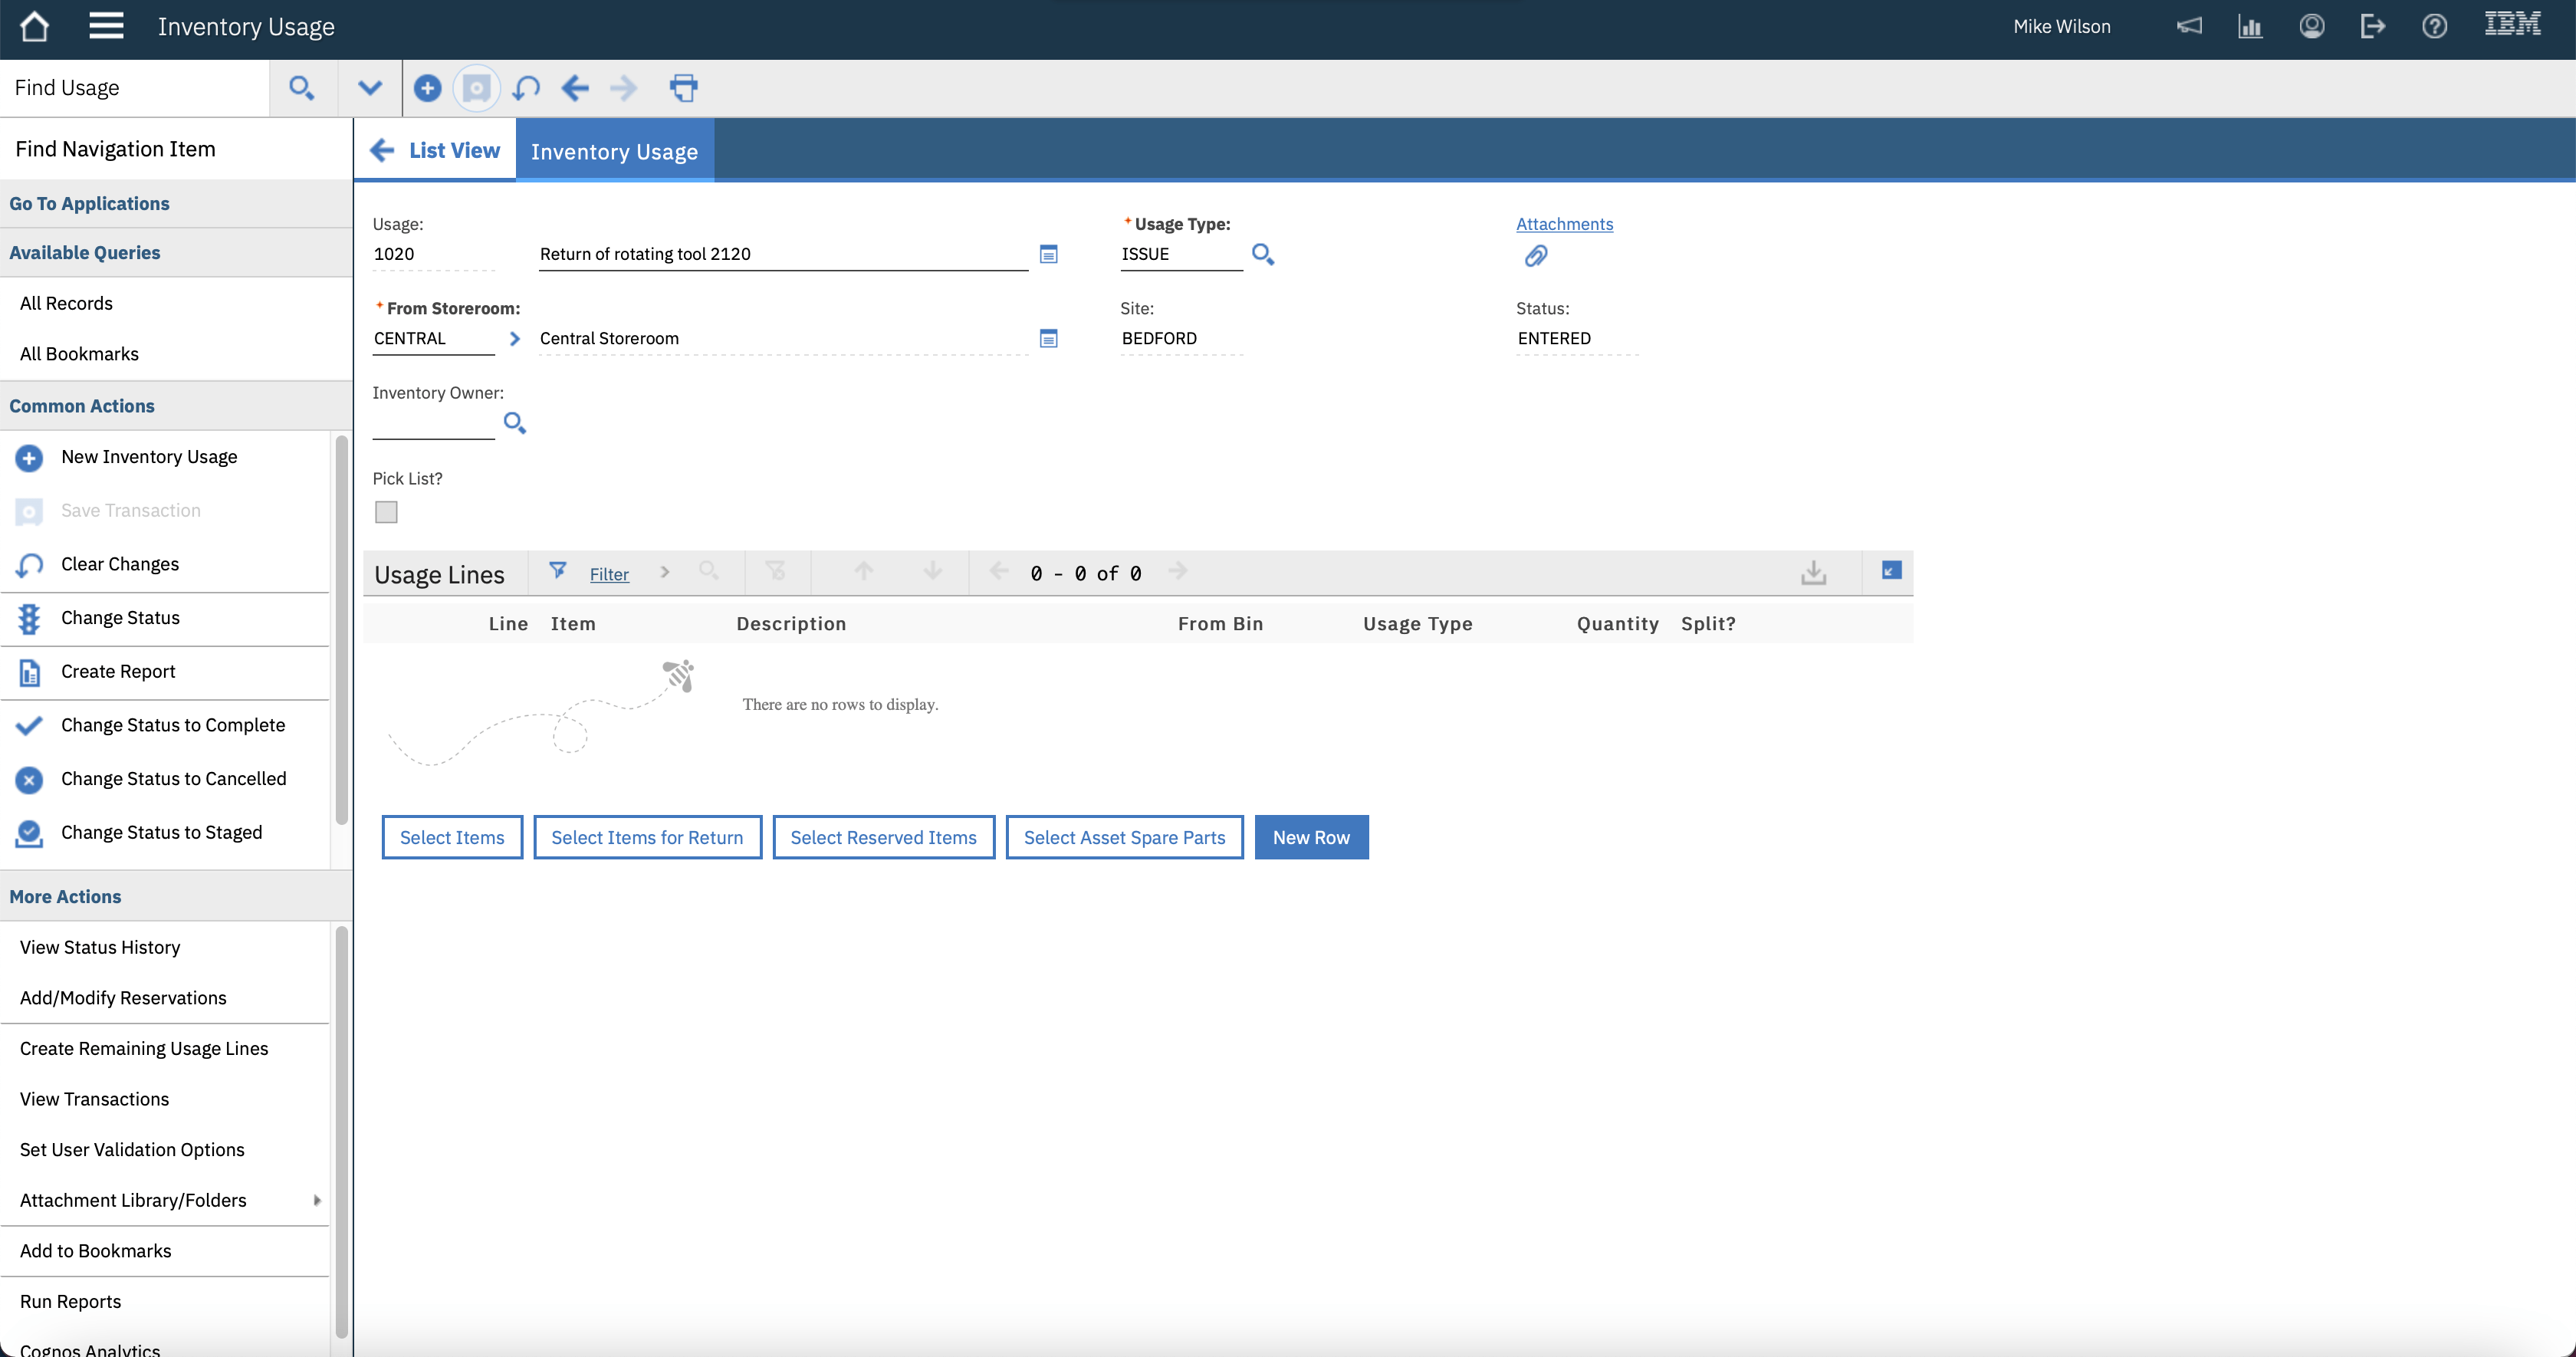Click the magnifying glass to search Usage Type
Image resolution: width=2576 pixels, height=1357 pixels.
[x=1261, y=255]
